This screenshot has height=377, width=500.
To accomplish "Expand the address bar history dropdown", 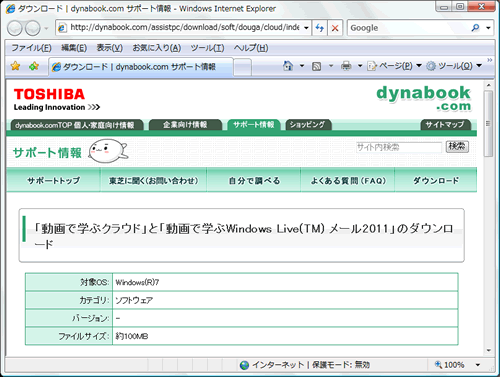I will tap(306, 28).
